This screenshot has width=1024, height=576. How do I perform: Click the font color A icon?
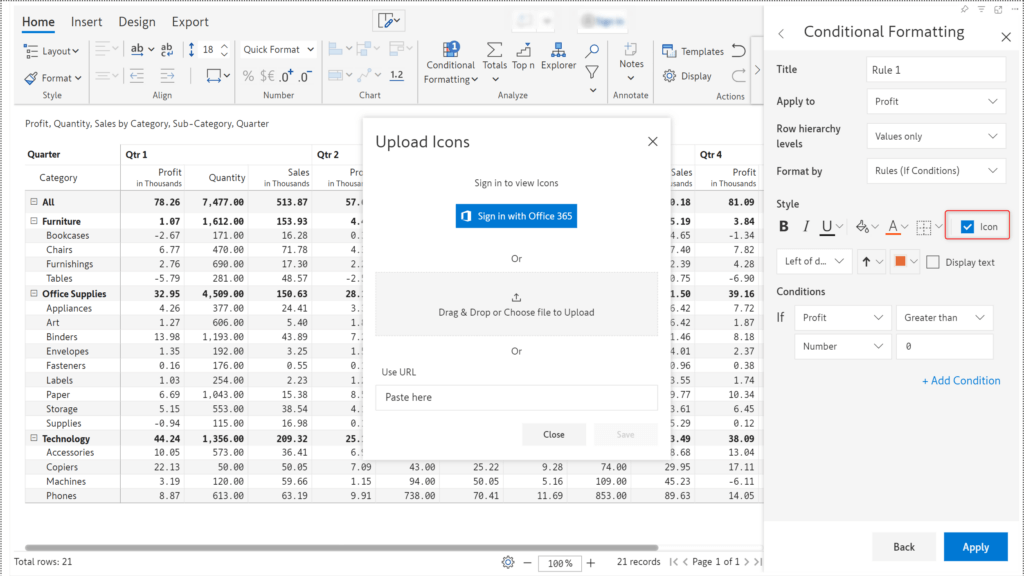pos(893,226)
